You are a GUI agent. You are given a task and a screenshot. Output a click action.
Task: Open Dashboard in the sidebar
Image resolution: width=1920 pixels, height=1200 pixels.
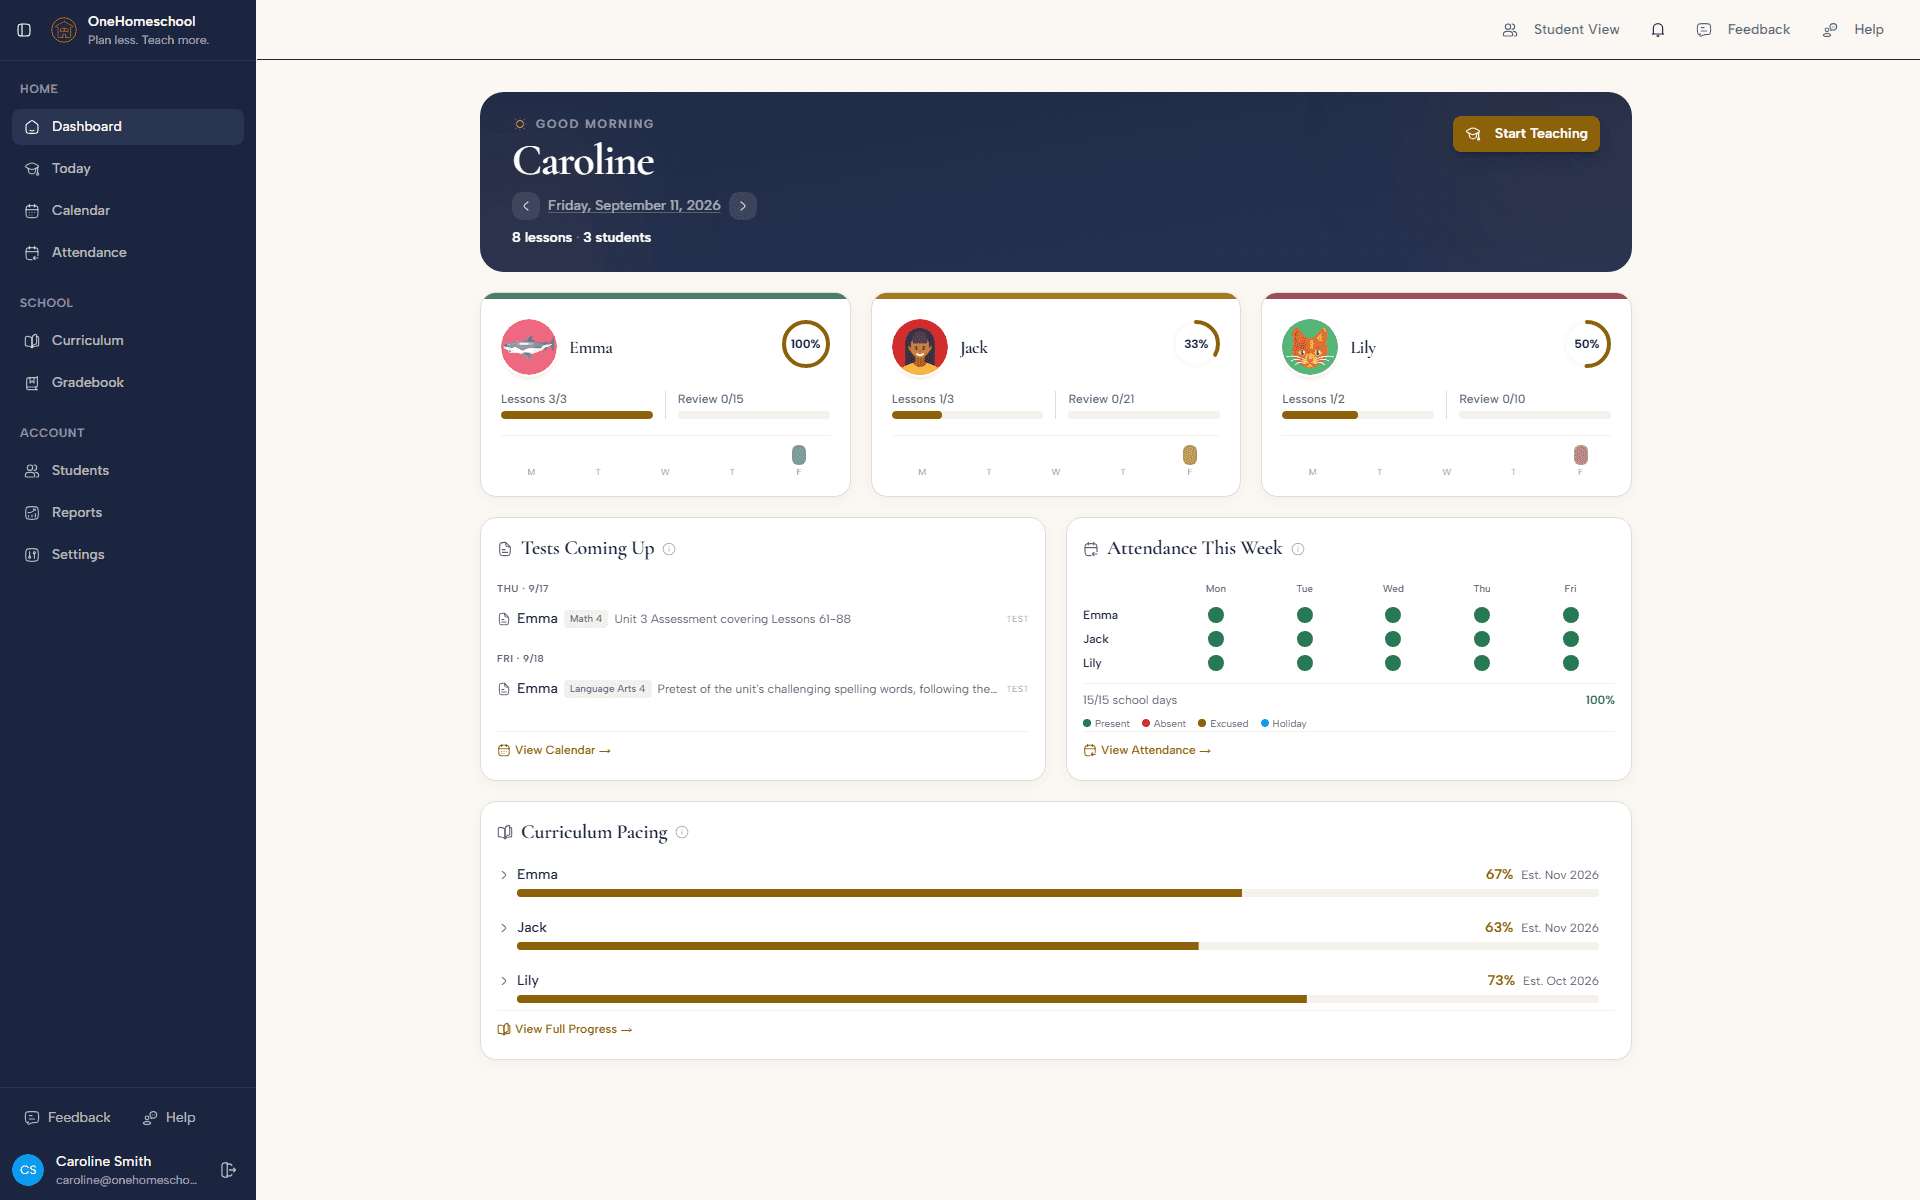tap(128, 127)
